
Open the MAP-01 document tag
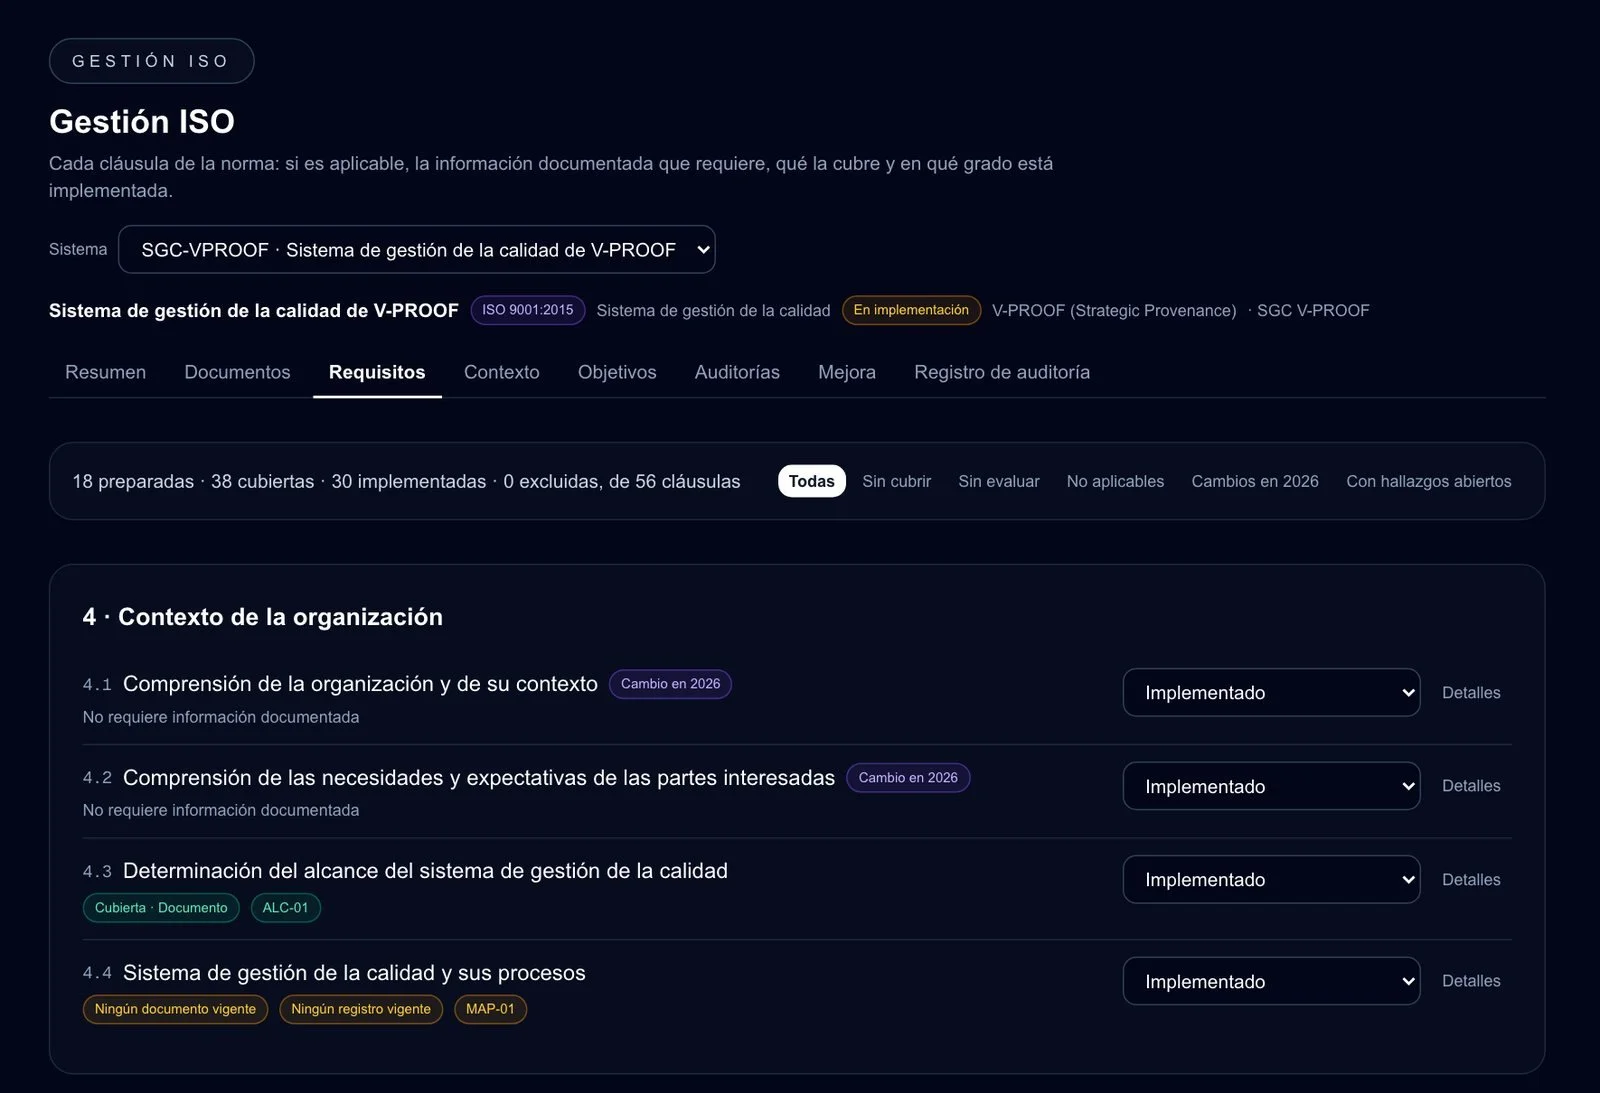[x=490, y=1009]
